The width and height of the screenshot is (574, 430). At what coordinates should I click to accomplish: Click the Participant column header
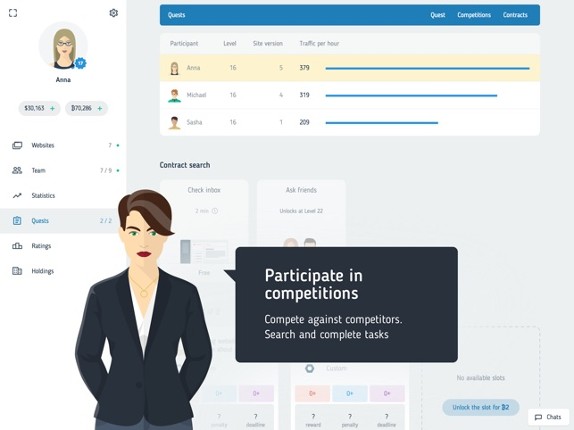tap(184, 44)
